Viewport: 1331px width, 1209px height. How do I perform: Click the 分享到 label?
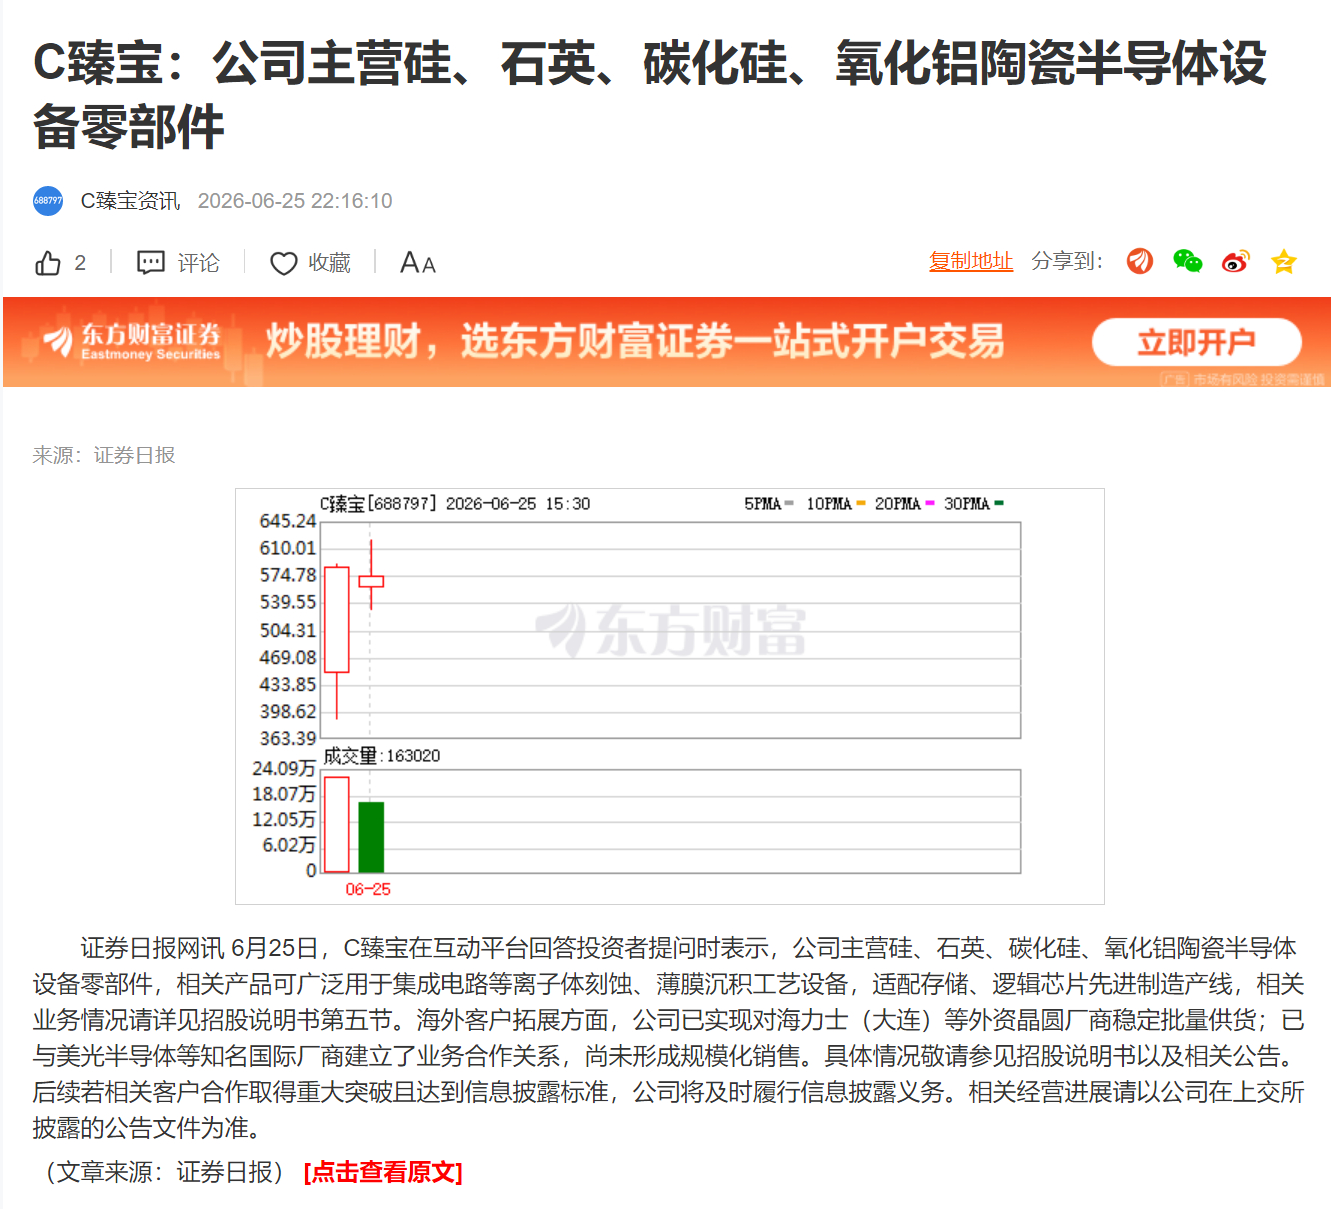point(1067,261)
